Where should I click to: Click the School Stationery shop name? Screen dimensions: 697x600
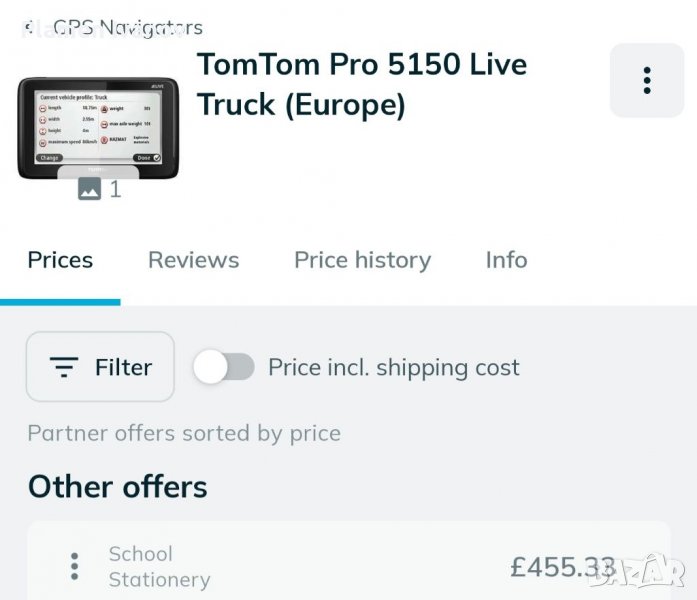[159, 567]
